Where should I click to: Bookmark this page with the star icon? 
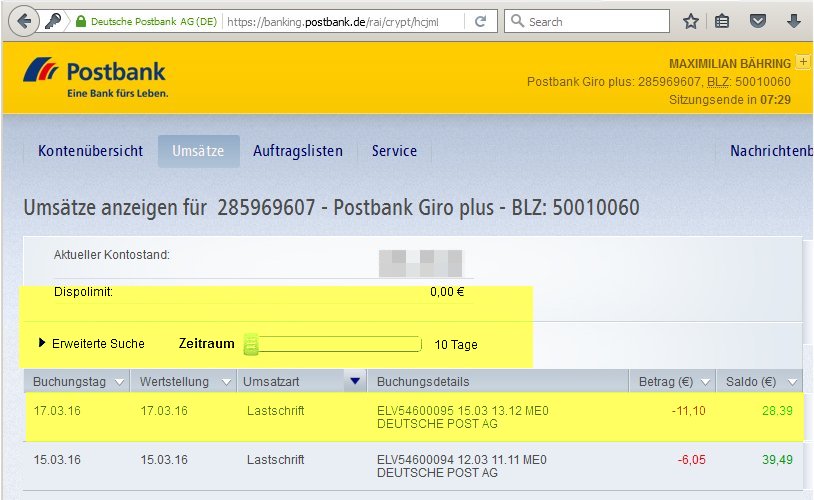point(690,21)
